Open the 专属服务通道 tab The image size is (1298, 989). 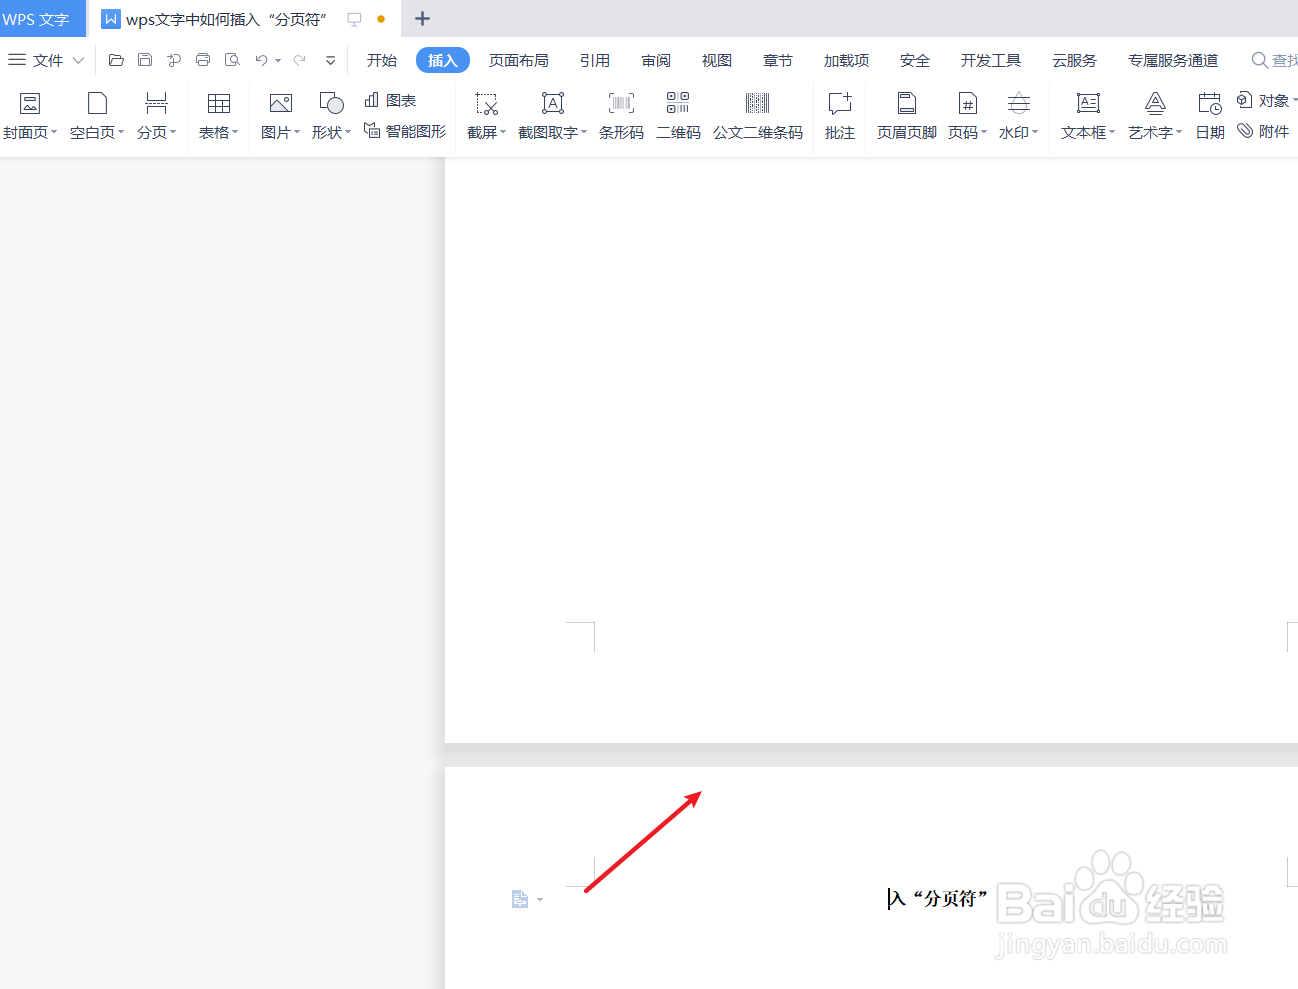click(x=1173, y=61)
